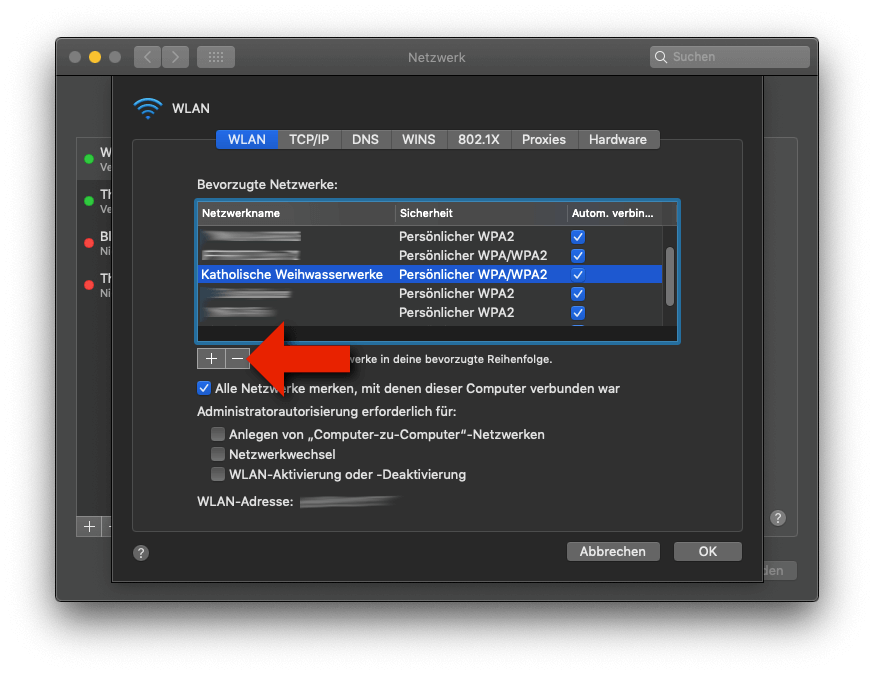Click the preferred networks list scrollbar
The height and width of the screenshot is (675, 874).
tap(670, 276)
